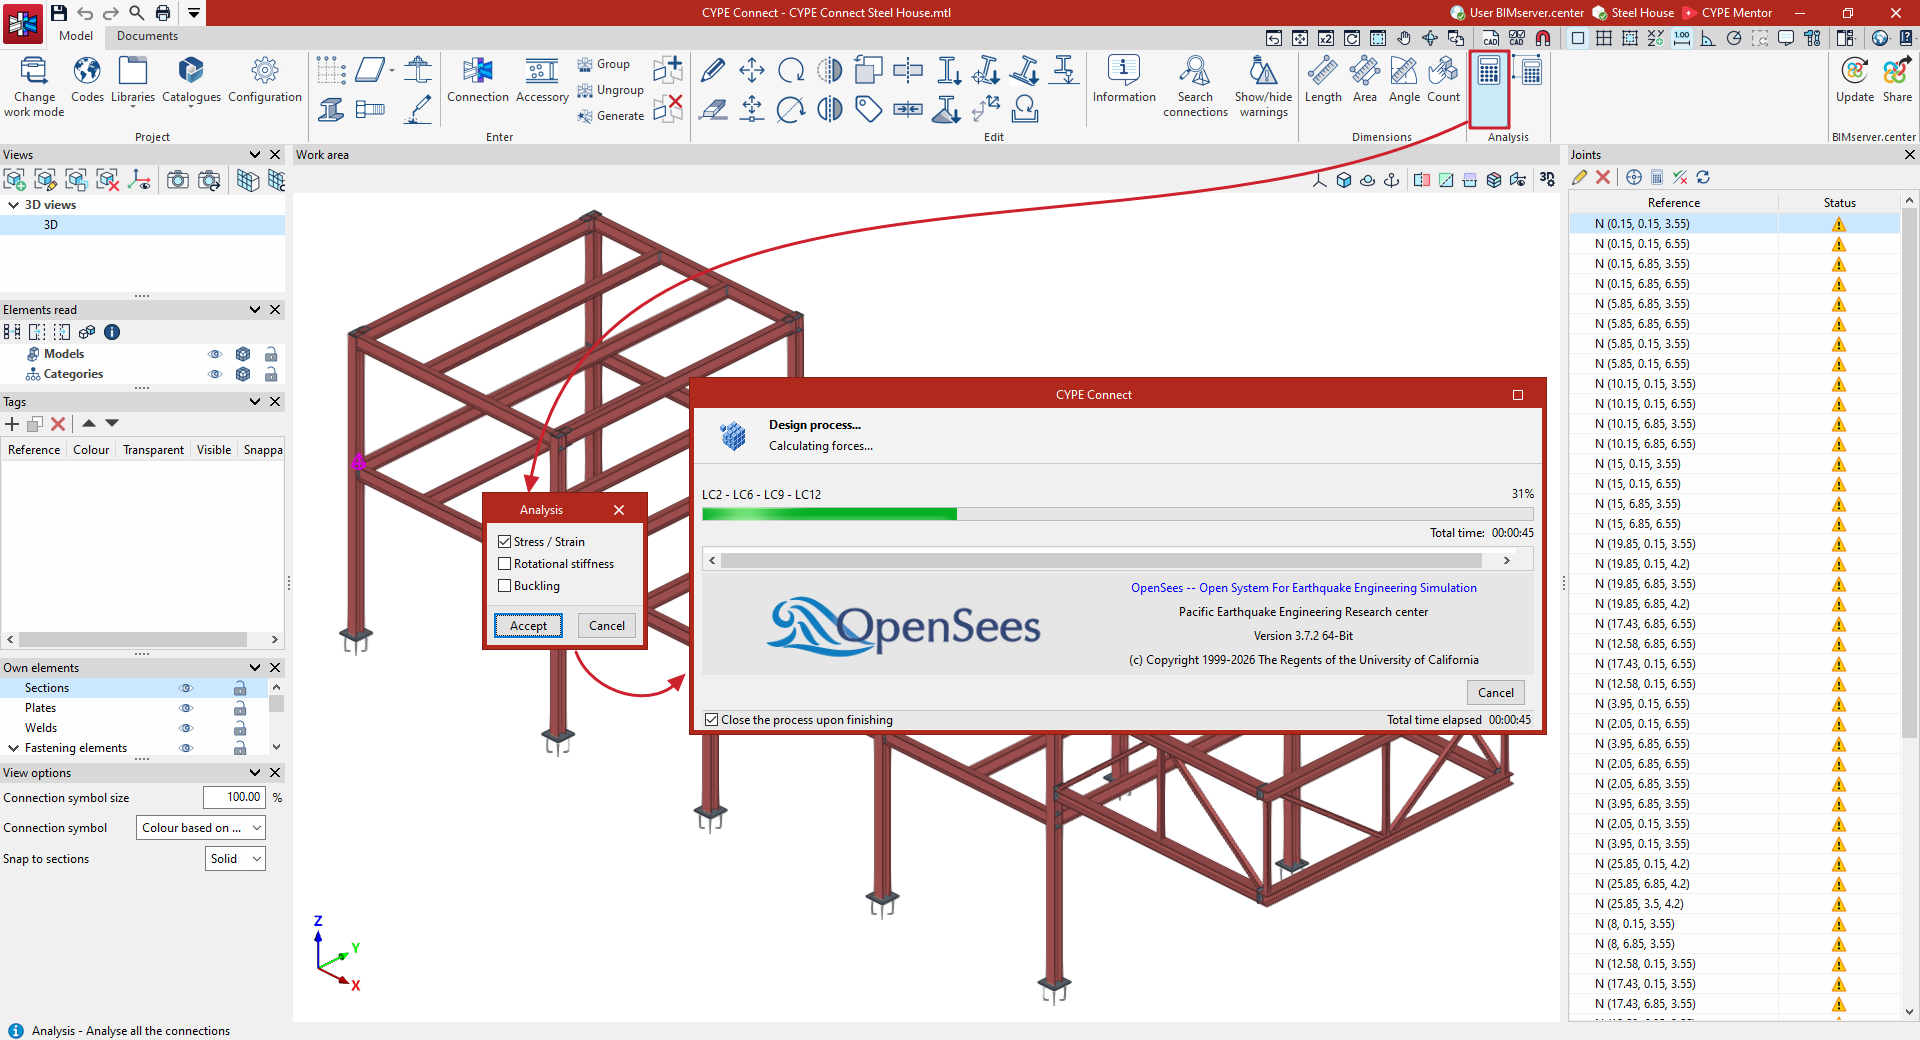The image size is (1920, 1040).
Task: Open the Configuration gear
Action: [x=265, y=80]
